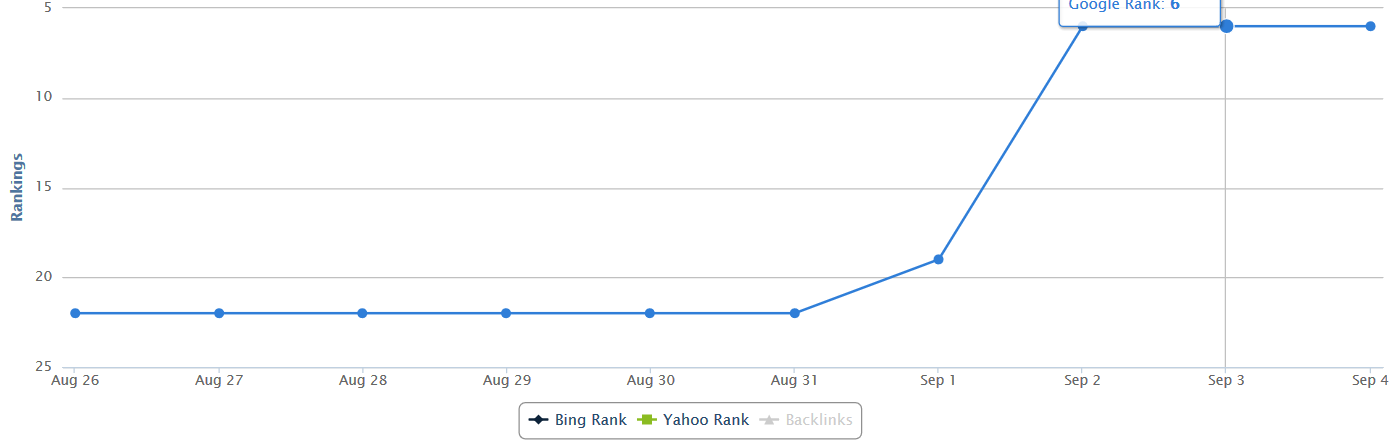Click the highlighted Sep 3 data point
Viewport: 1398px width, 442px height.
(1226, 25)
